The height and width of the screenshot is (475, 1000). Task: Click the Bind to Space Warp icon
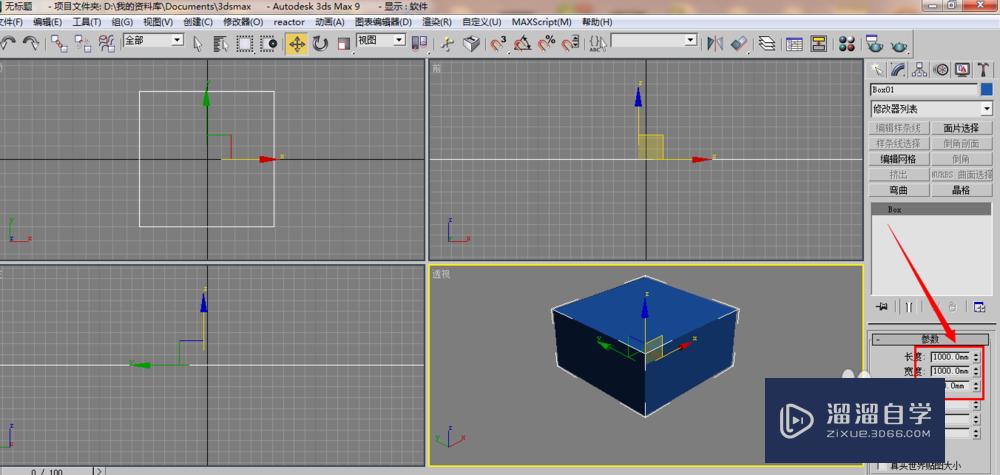107,43
